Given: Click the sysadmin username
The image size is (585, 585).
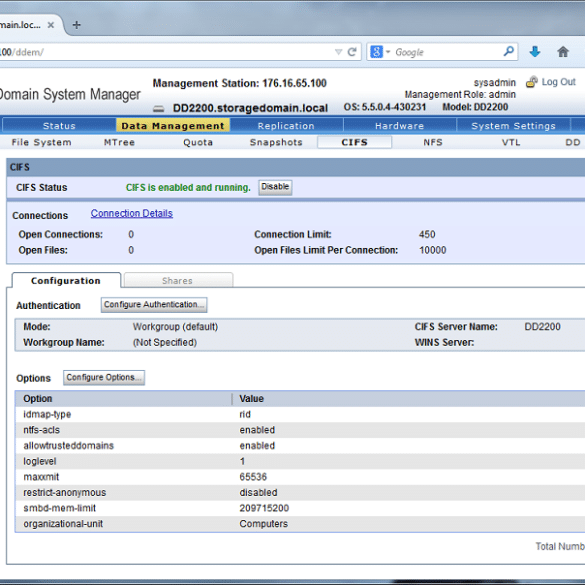Looking at the screenshot, I should (495, 82).
